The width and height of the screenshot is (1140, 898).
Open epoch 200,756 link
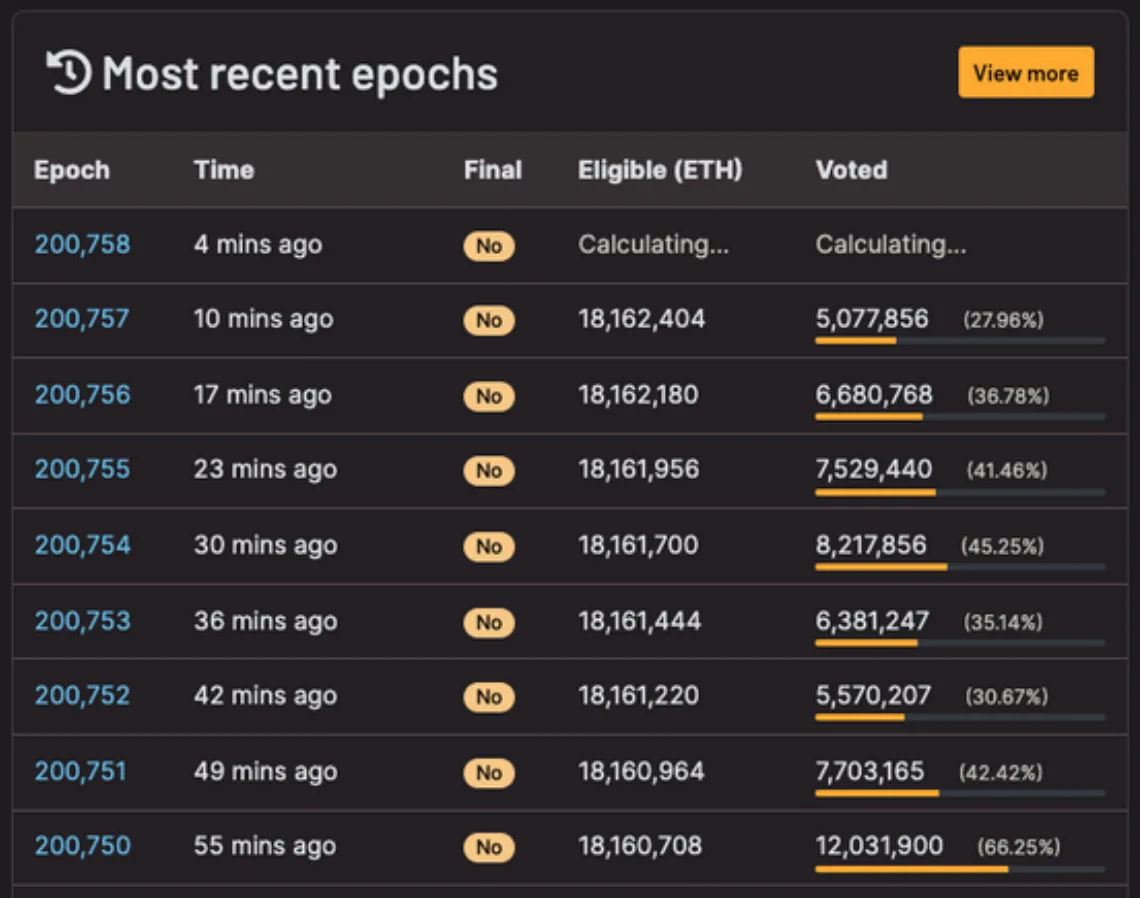83,395
